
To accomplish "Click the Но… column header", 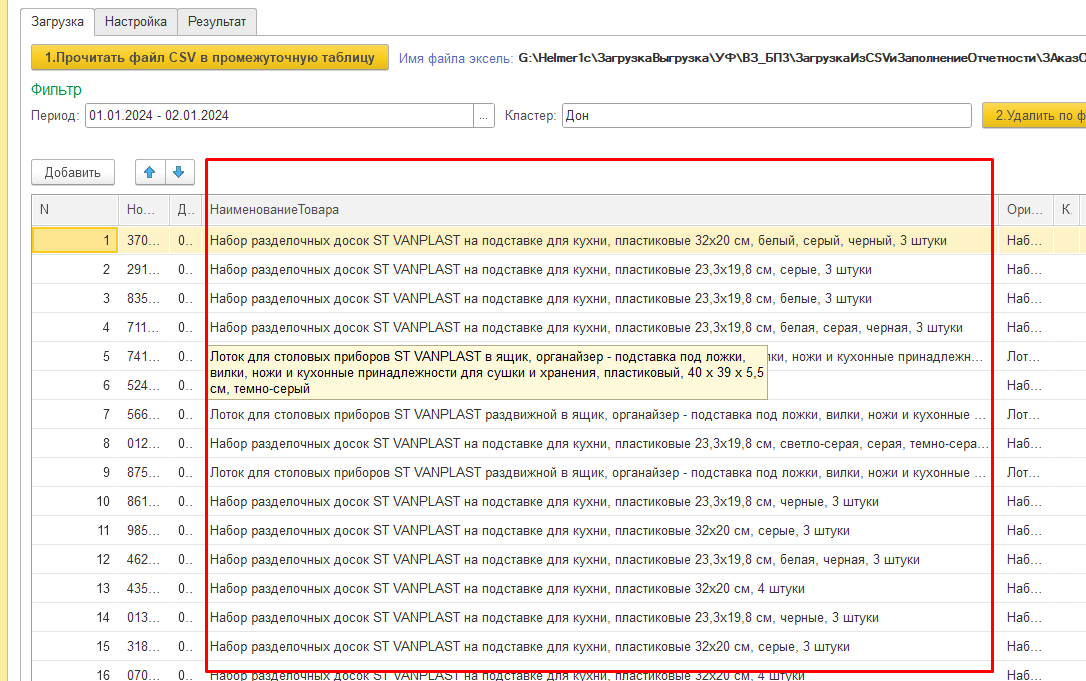I will coord(144,210).
